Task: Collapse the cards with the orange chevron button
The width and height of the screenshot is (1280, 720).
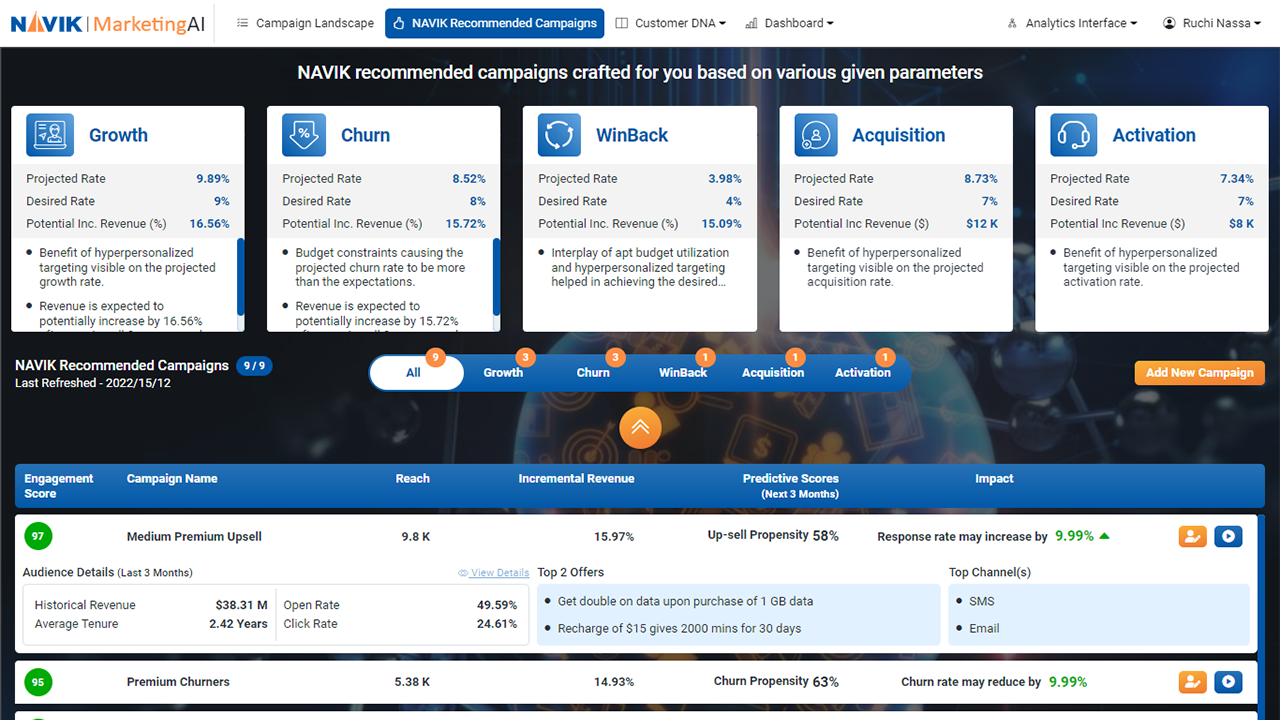Action: click(x=640, y=427)
